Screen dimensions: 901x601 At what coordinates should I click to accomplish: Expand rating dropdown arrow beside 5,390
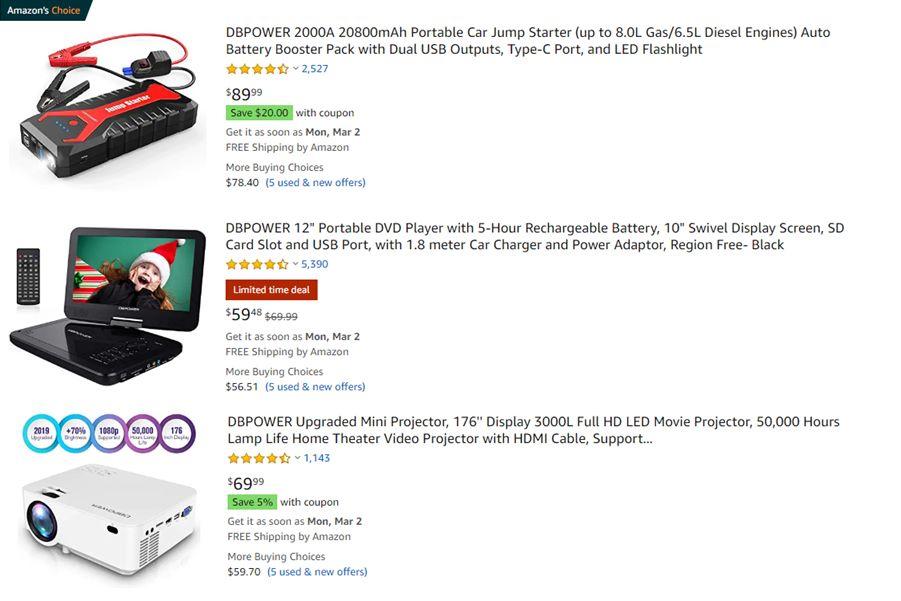(295, 264)
